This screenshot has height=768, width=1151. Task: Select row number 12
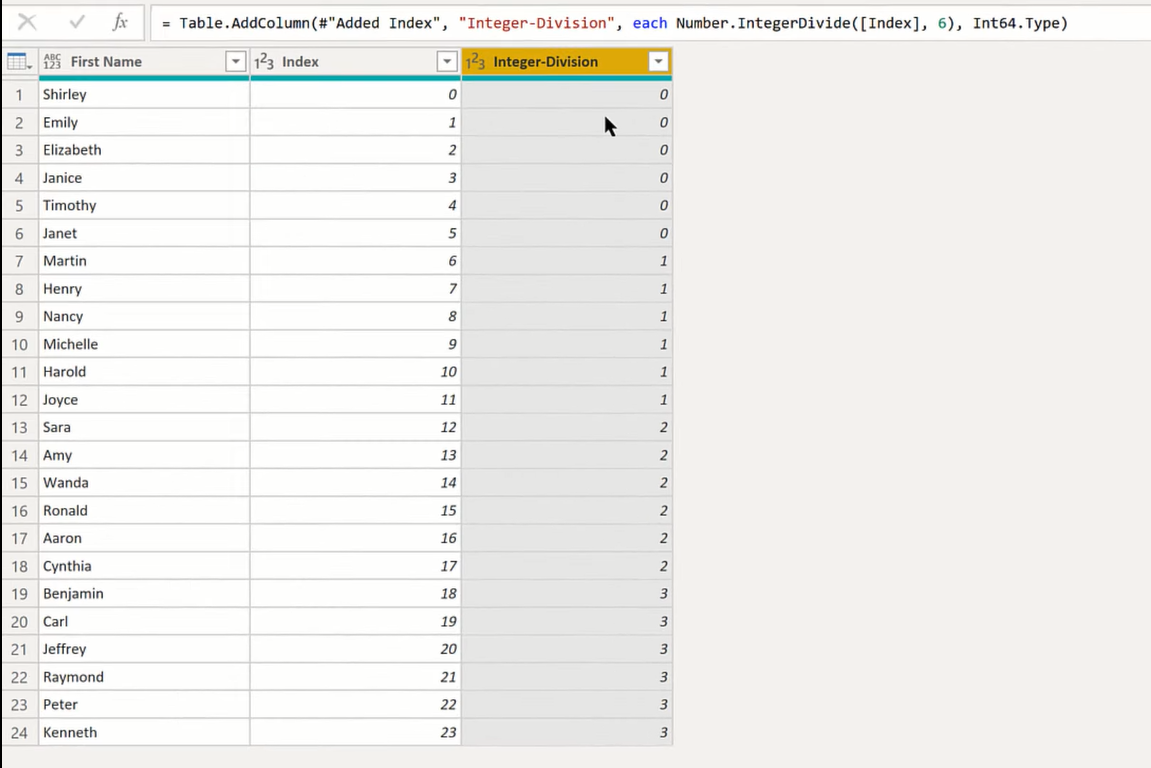(19, 400)
